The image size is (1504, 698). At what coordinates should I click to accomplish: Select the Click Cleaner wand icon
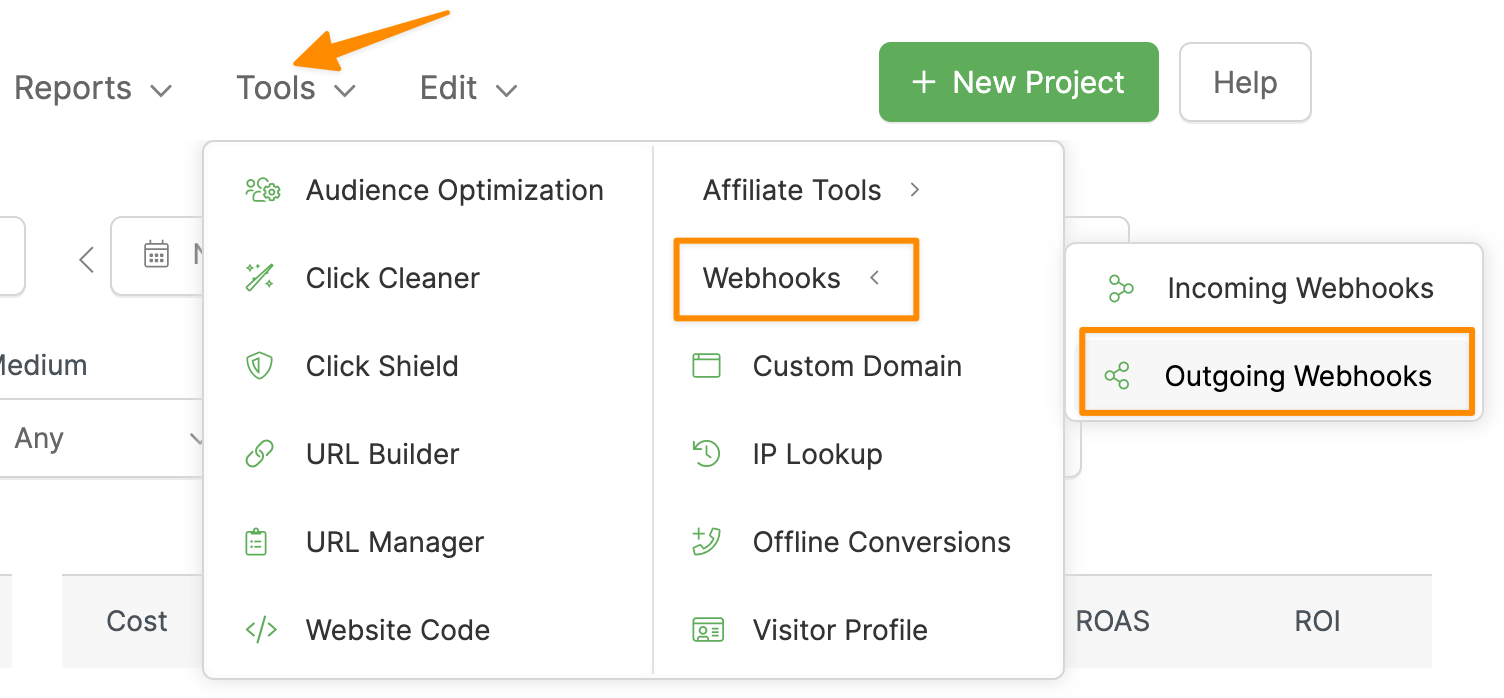pyautogui.click(x=261, y=278)
